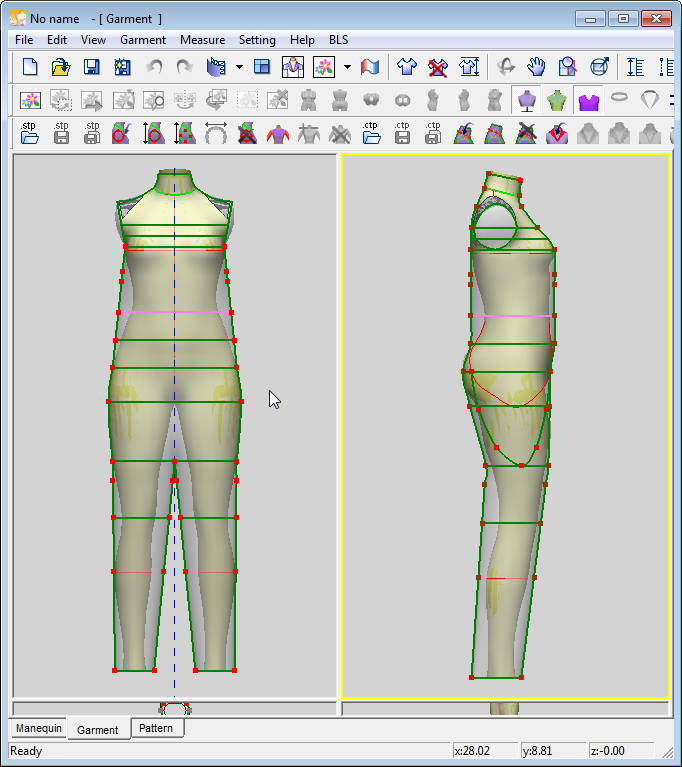This screenshot has width=682, height=767.
Task: Click the first armhole vertical resize icon
Action: click(153, 133)
